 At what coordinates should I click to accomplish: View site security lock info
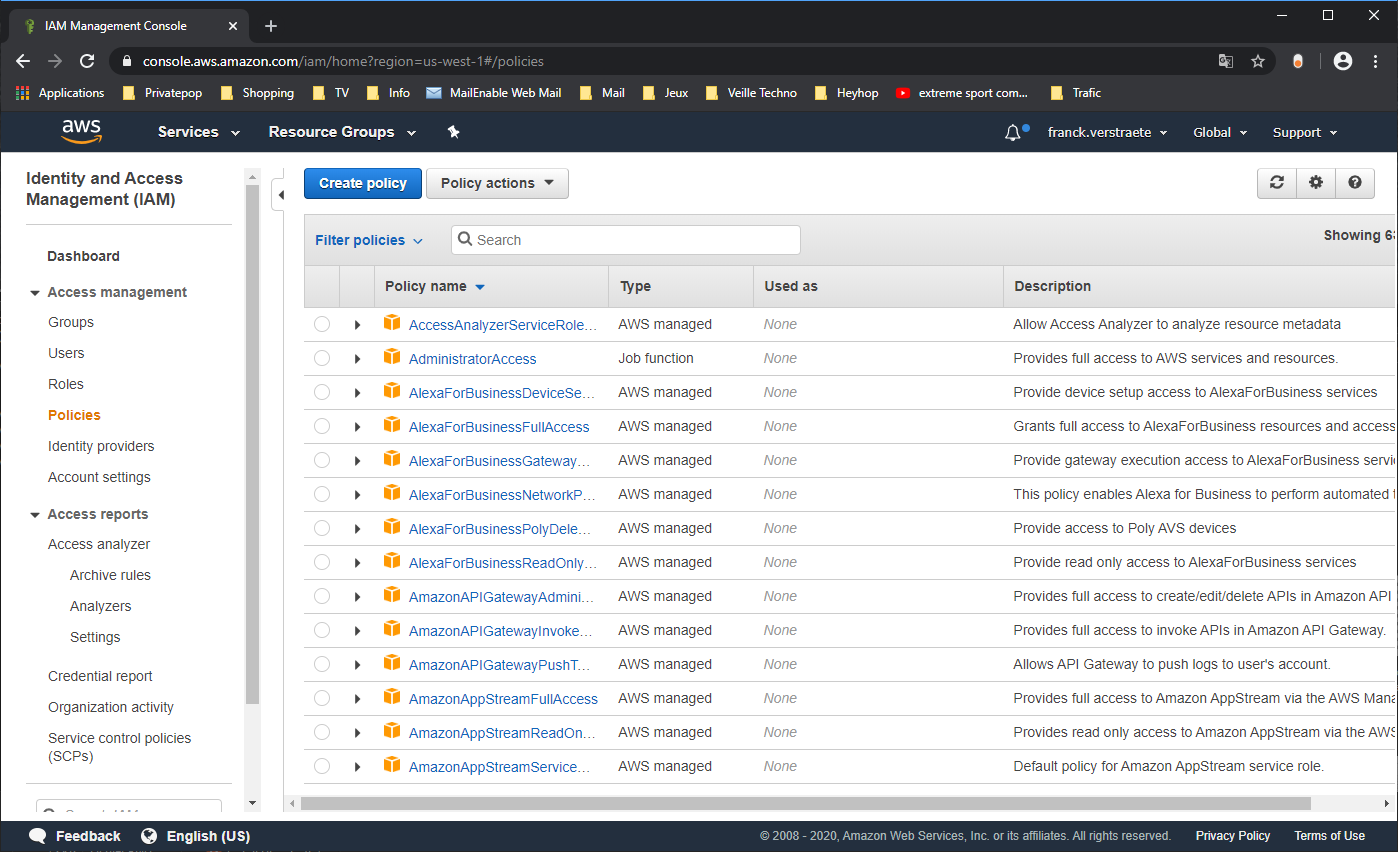126,61
